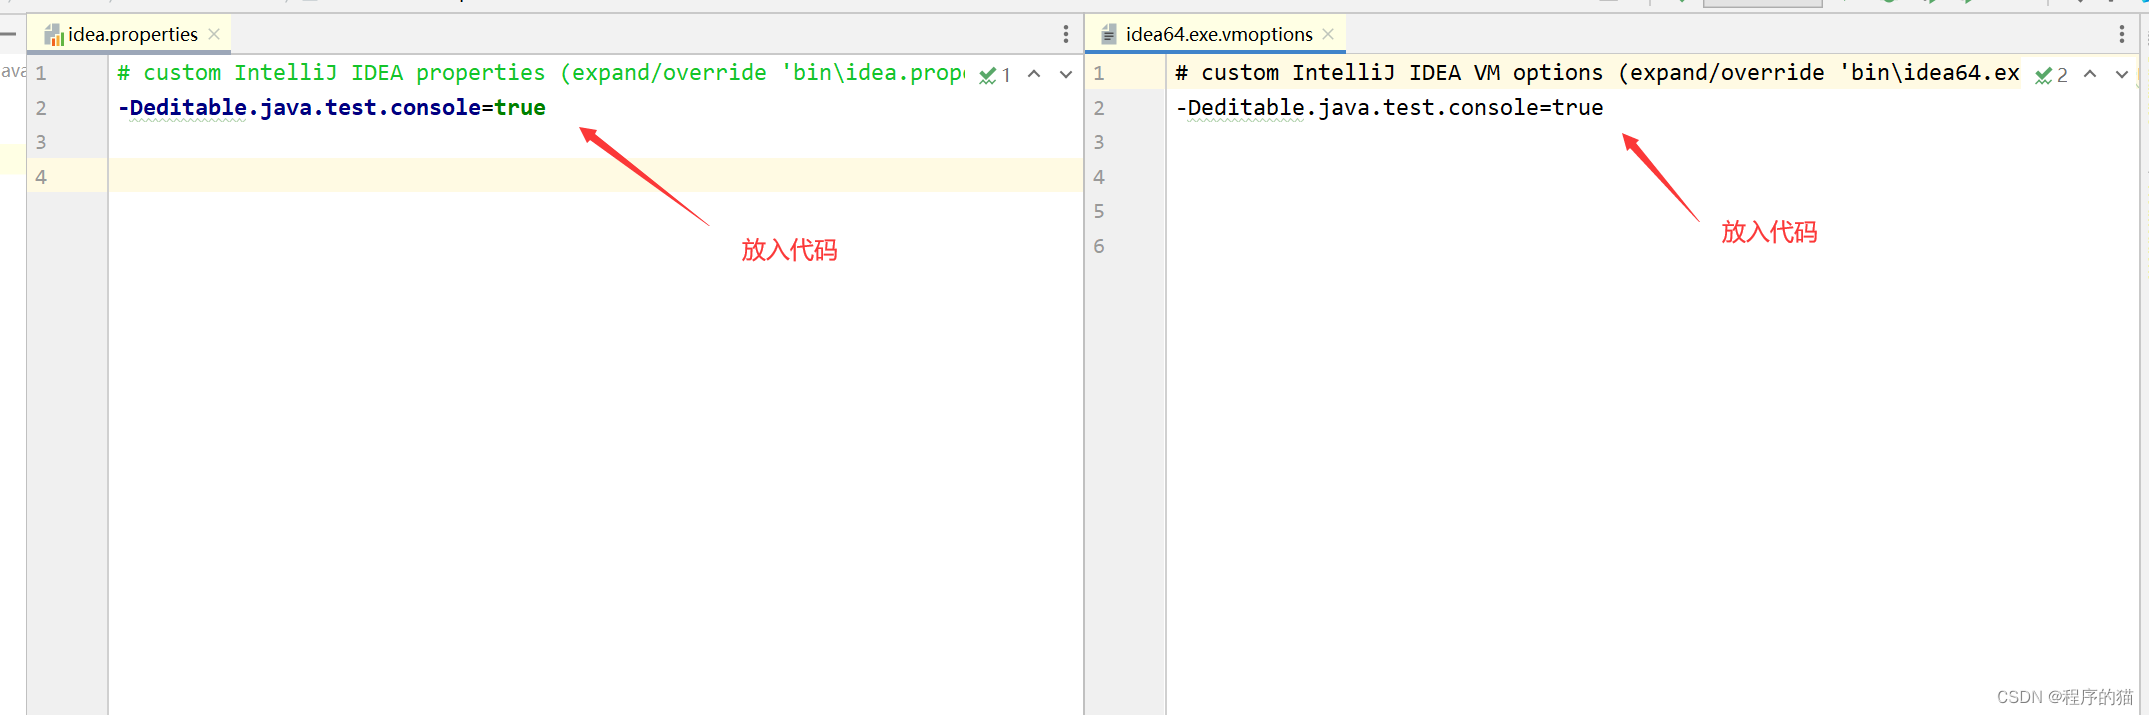Switch to the idea.properties tab
The width and height of the screenshot is (2149, 715).
pyautogui.click(x=133, y=34)
